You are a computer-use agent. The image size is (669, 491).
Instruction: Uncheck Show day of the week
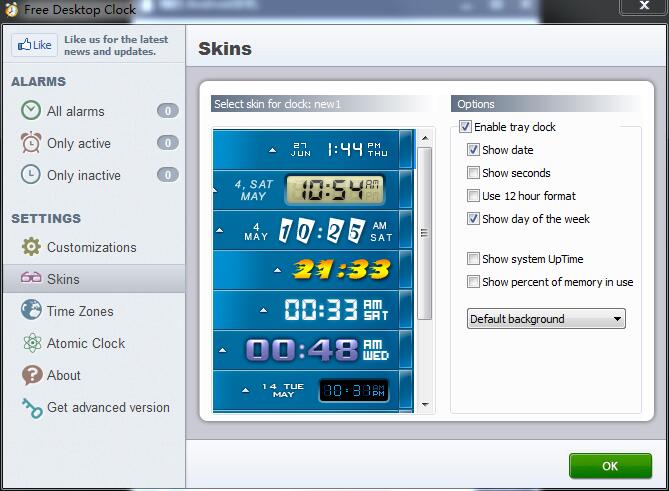coord(474,219)
